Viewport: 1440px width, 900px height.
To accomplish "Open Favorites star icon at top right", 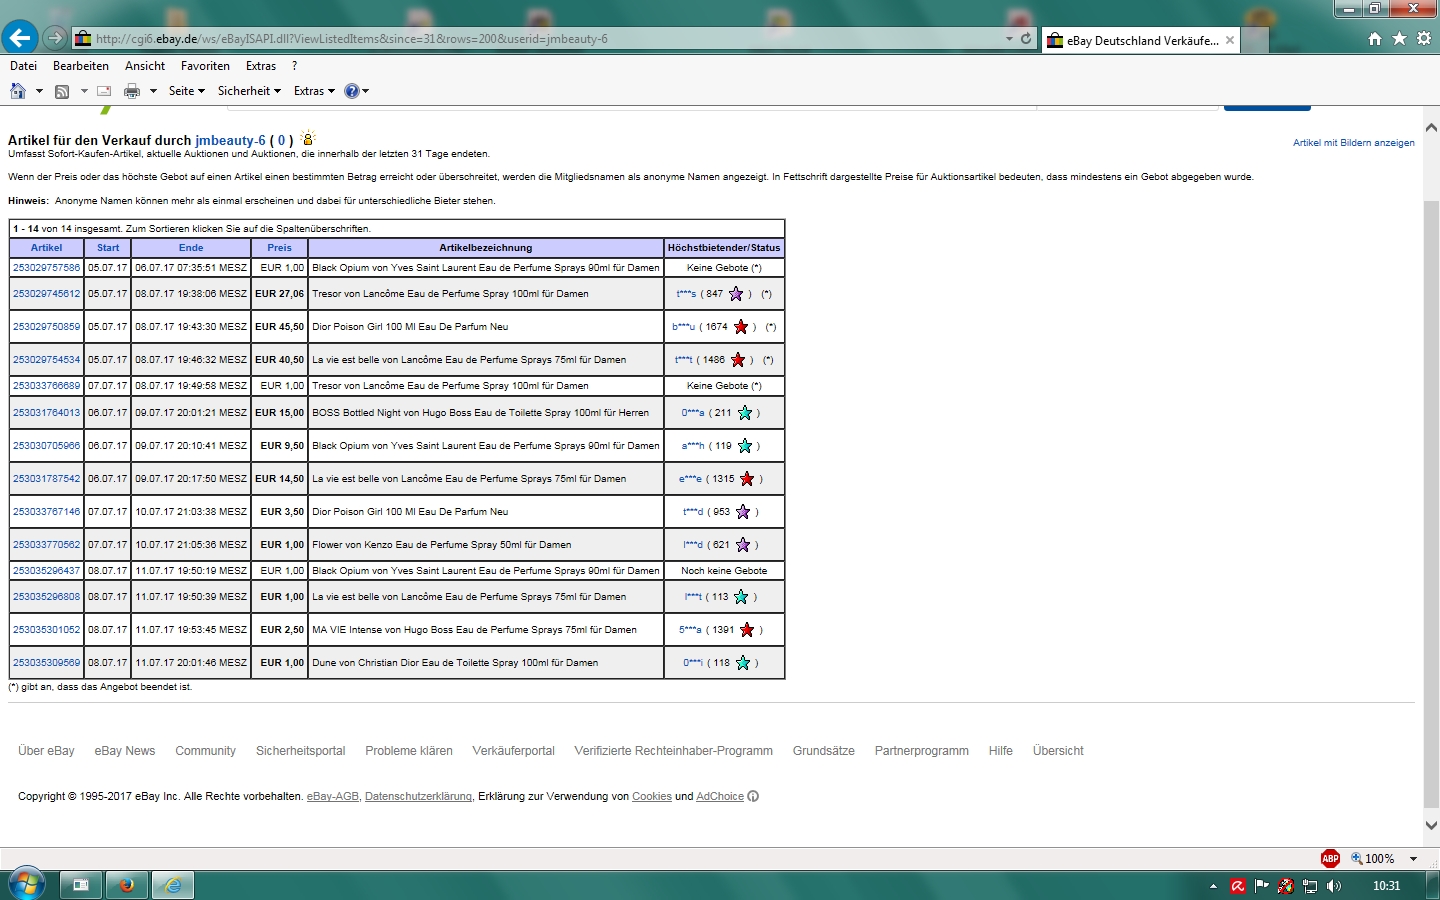I will tap(1399, 39).
